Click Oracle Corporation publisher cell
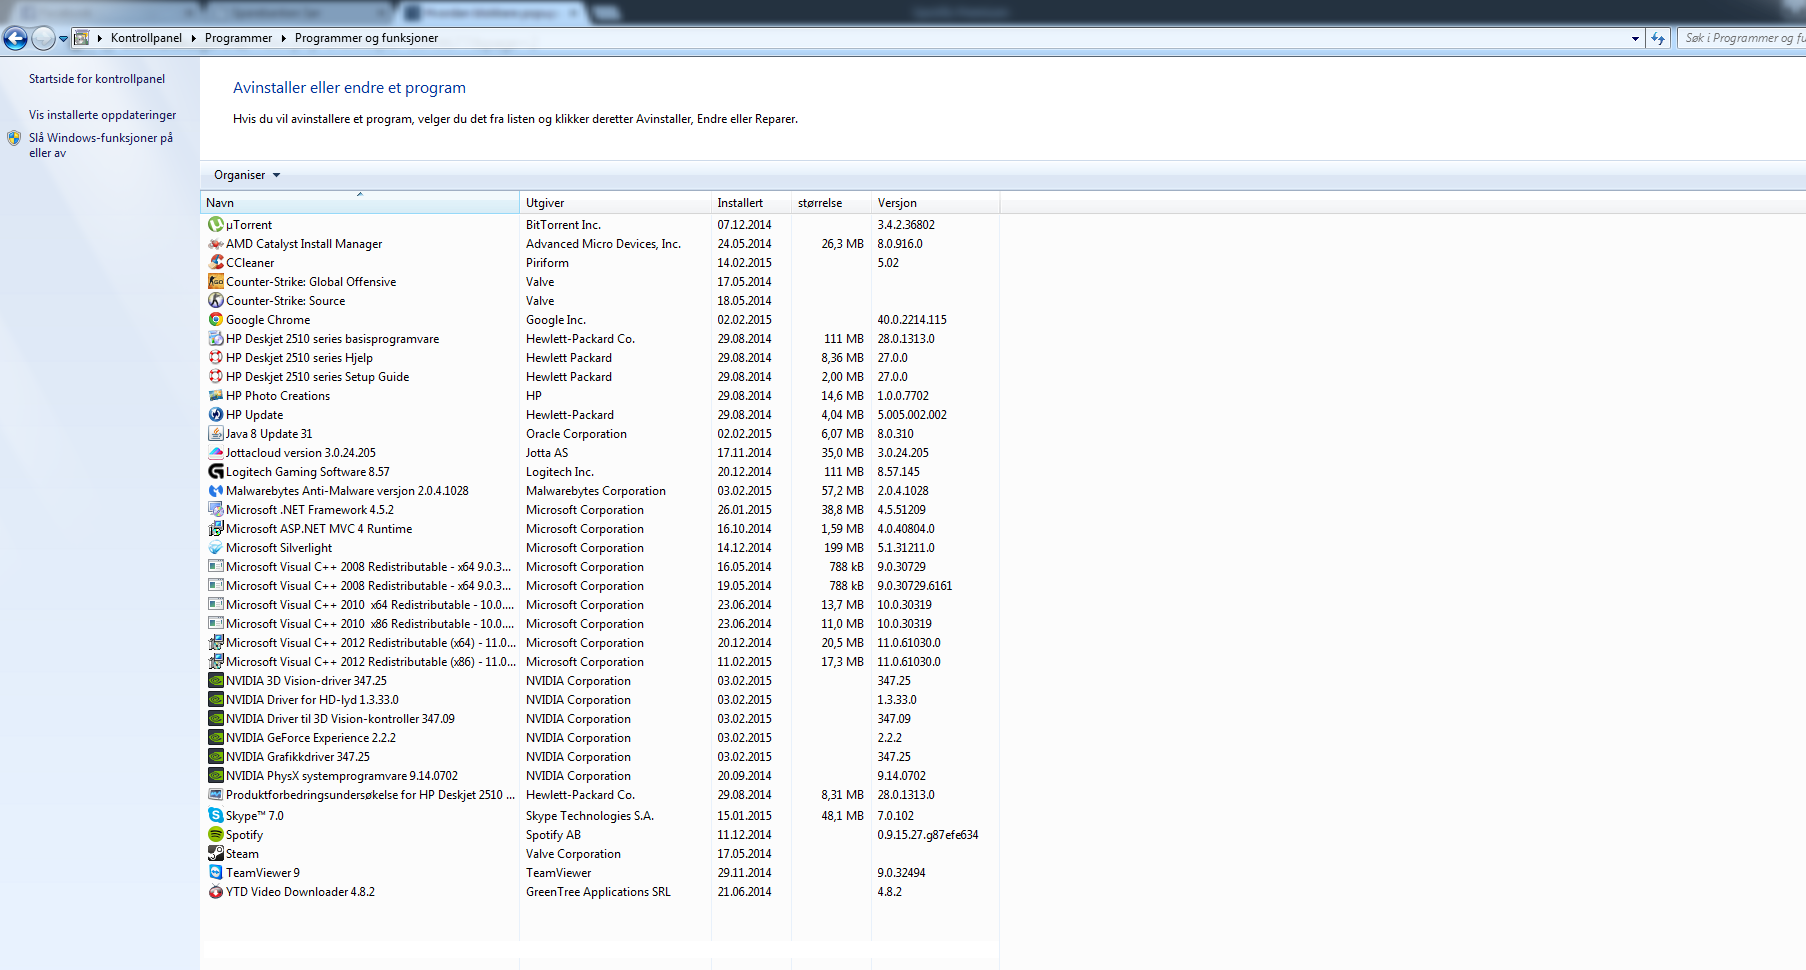 tap(576, 434)
